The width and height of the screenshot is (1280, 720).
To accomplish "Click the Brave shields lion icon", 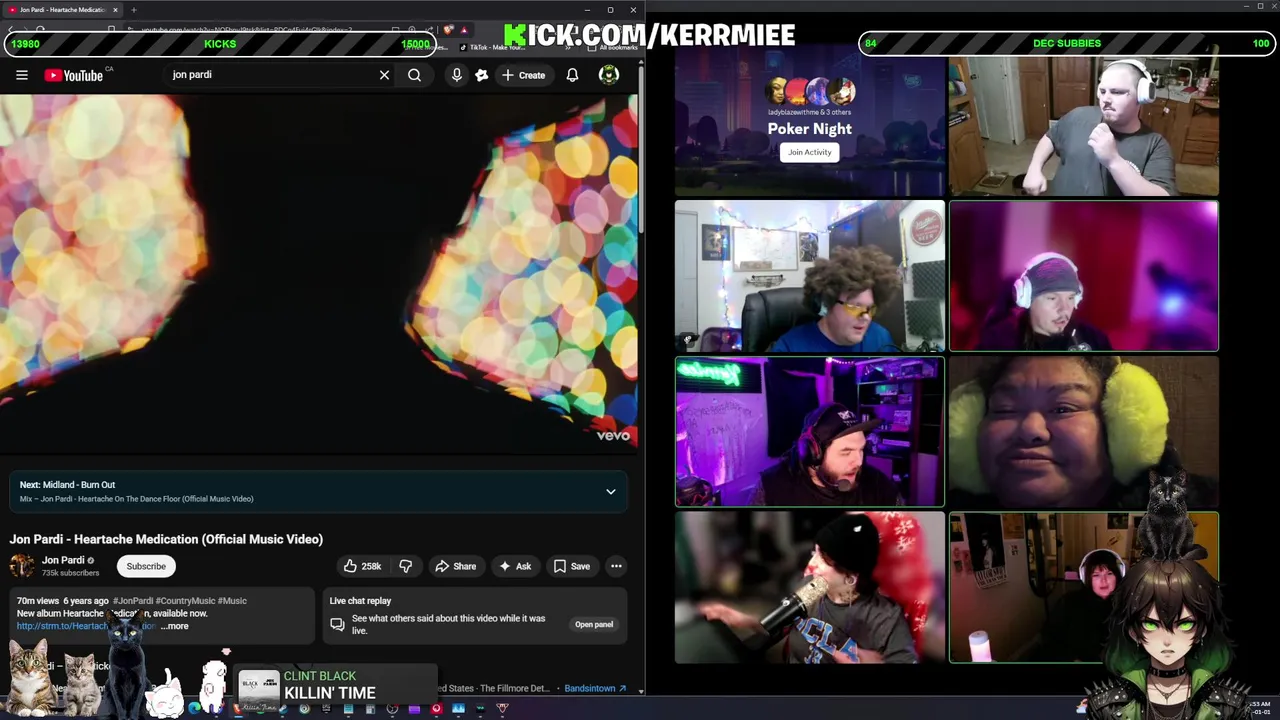I will pyautogui.click(x=448, y=30).
